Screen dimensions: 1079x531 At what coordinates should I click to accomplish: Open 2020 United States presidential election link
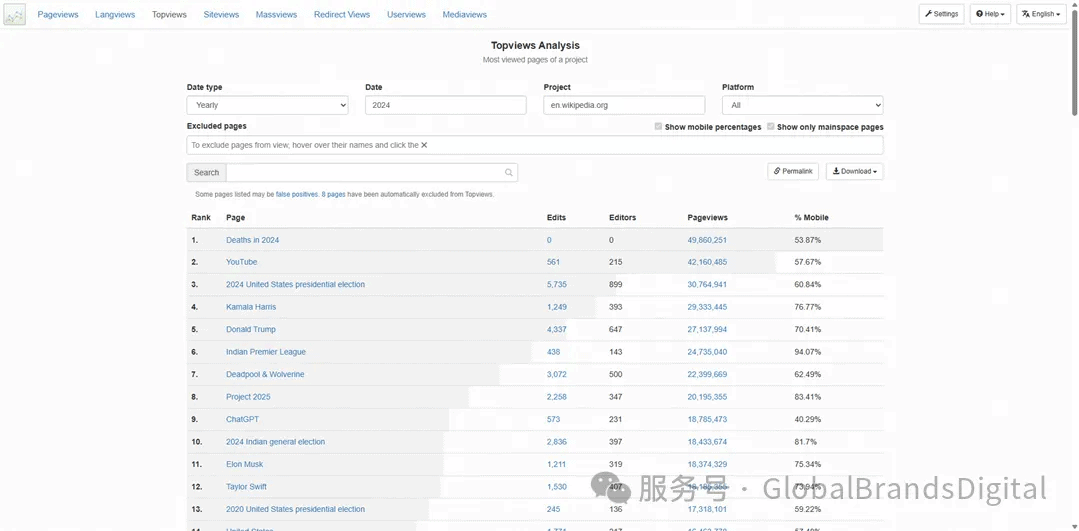(295, 509)
